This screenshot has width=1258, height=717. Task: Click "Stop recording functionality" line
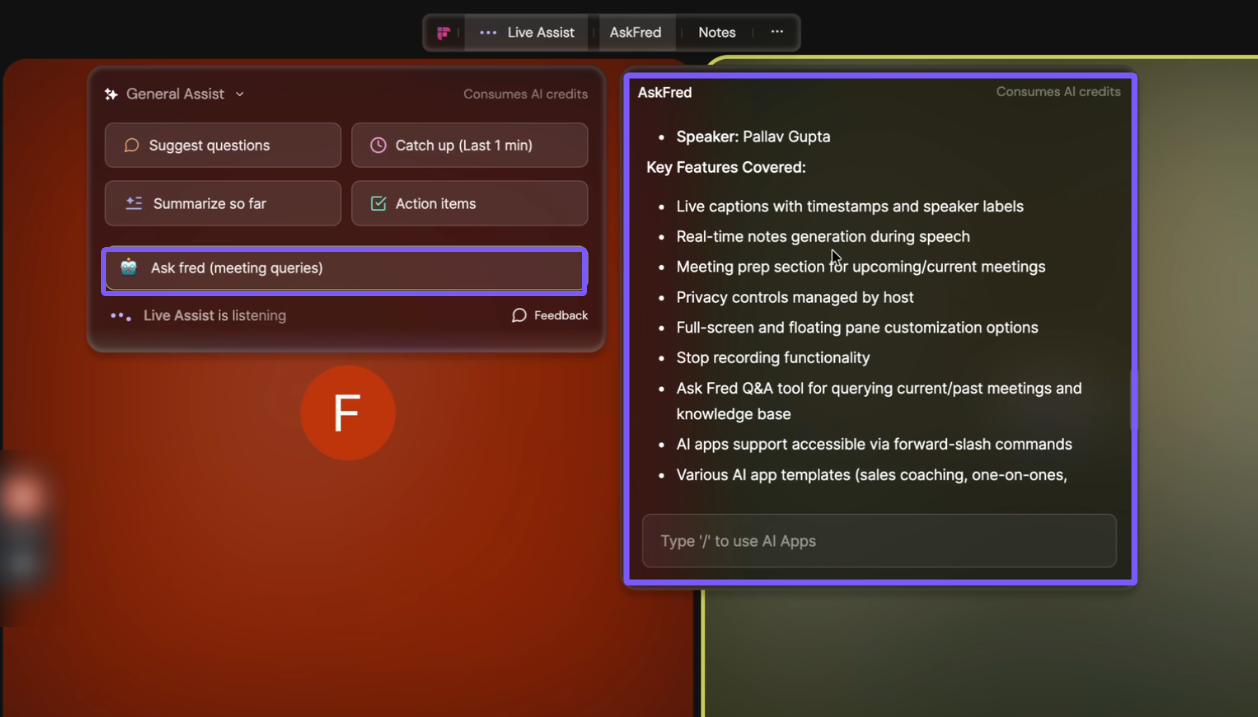tap(773, 358)
